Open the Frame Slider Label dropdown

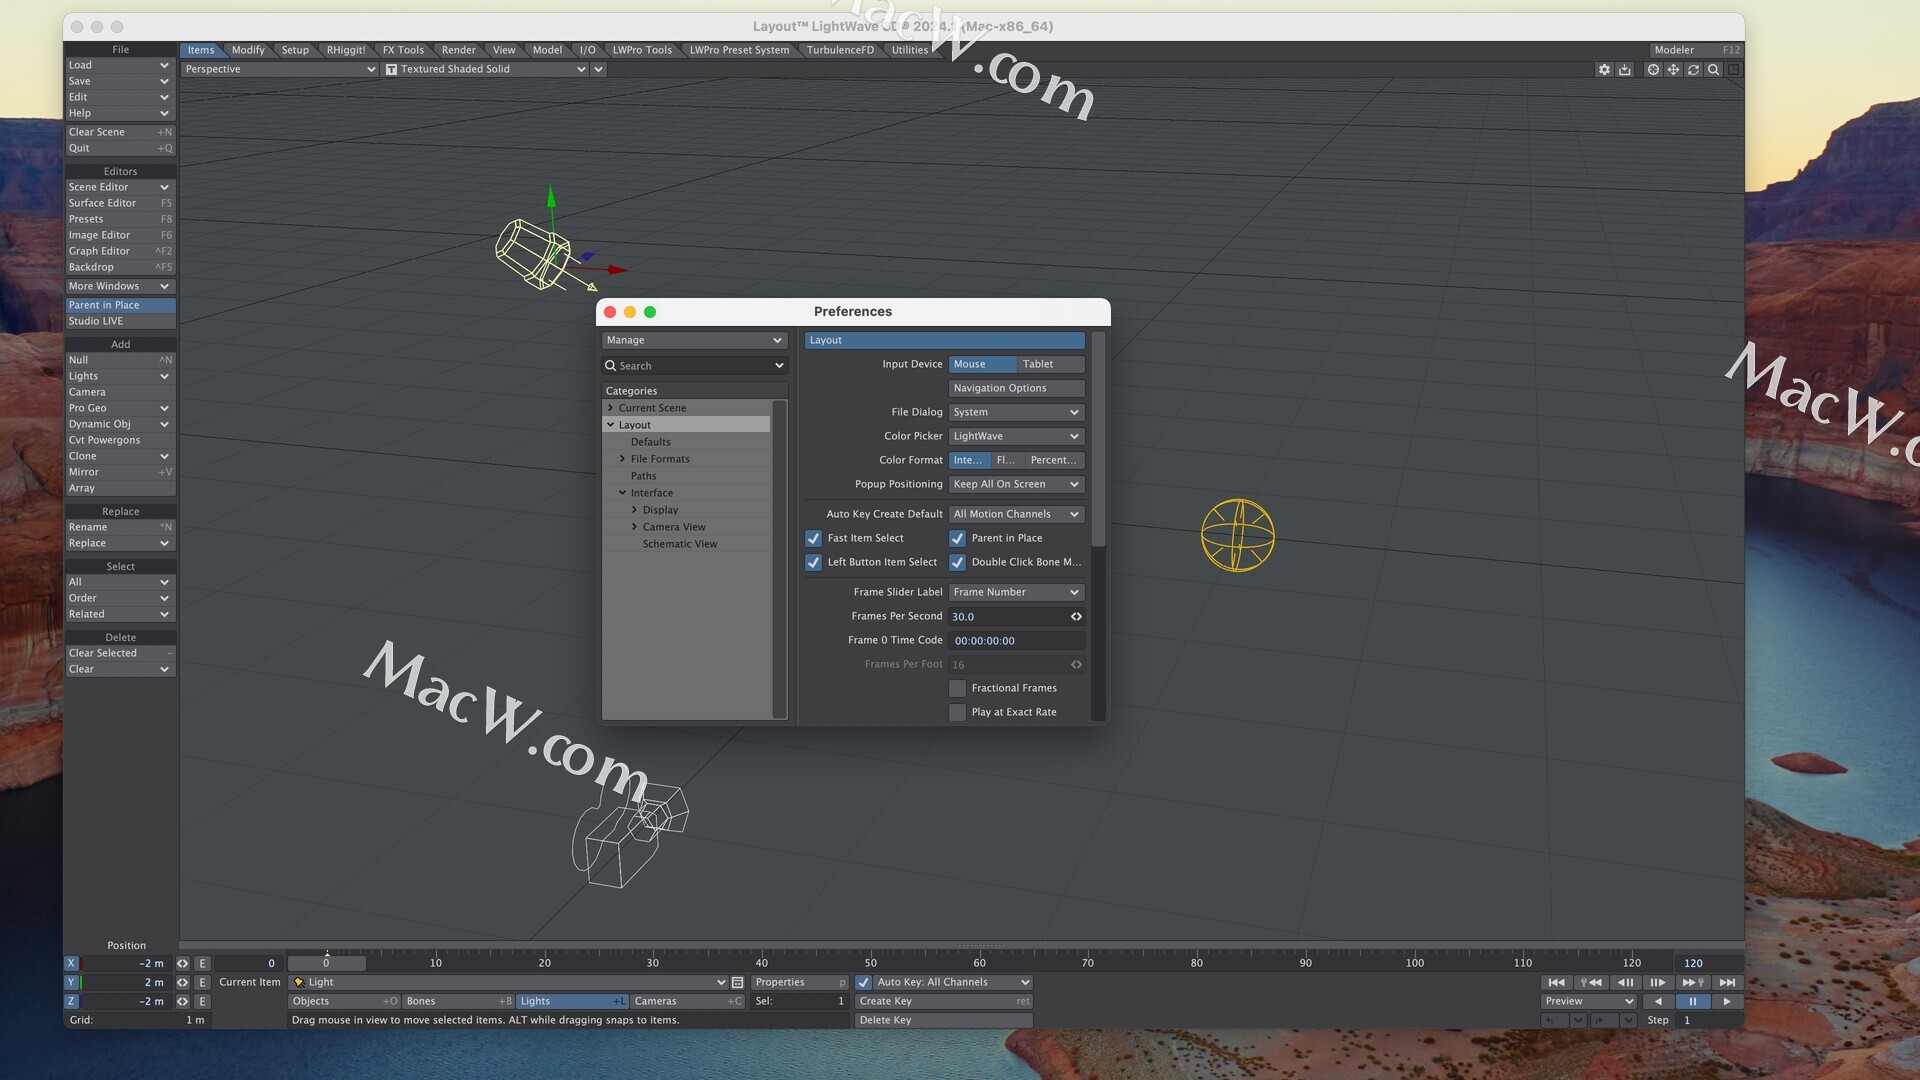tap(1016, 592)
